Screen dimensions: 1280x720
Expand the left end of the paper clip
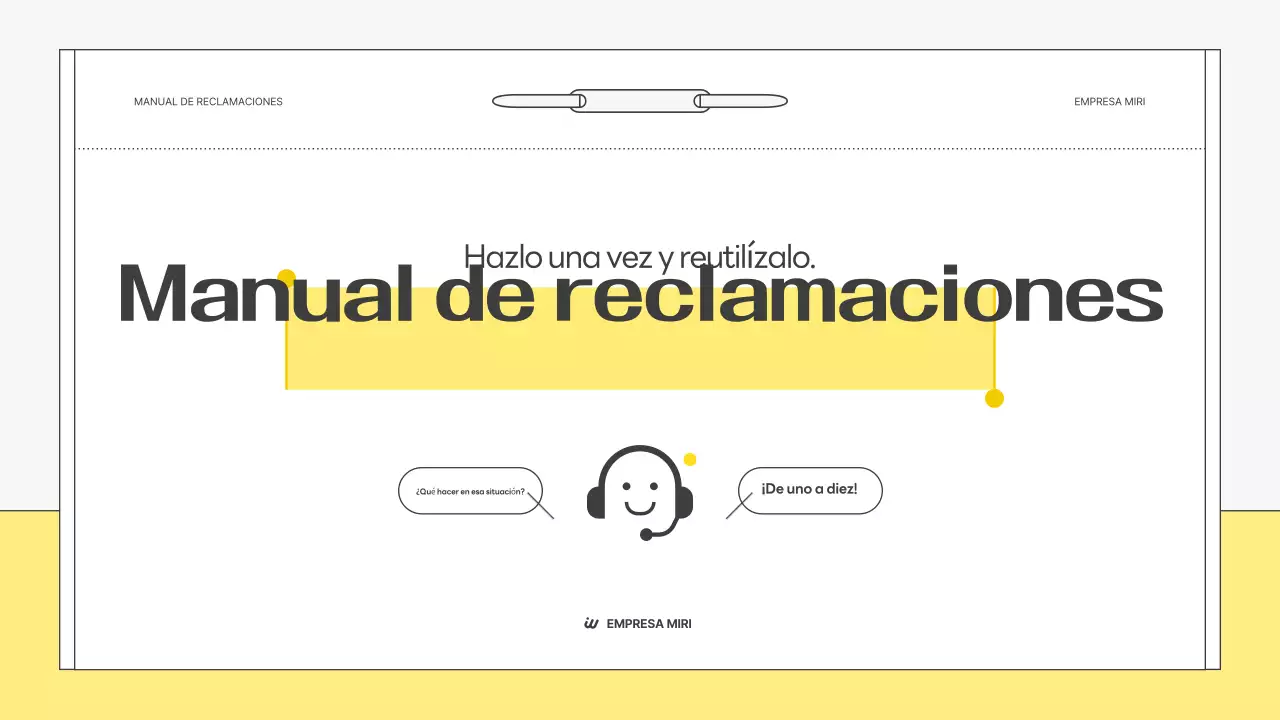coord(510,100)
